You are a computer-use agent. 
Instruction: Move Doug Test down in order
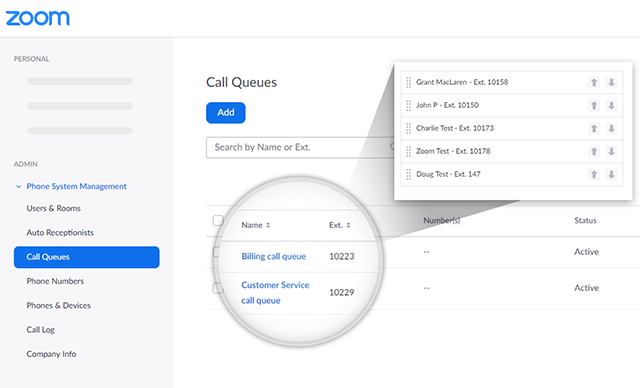(611, 175)
